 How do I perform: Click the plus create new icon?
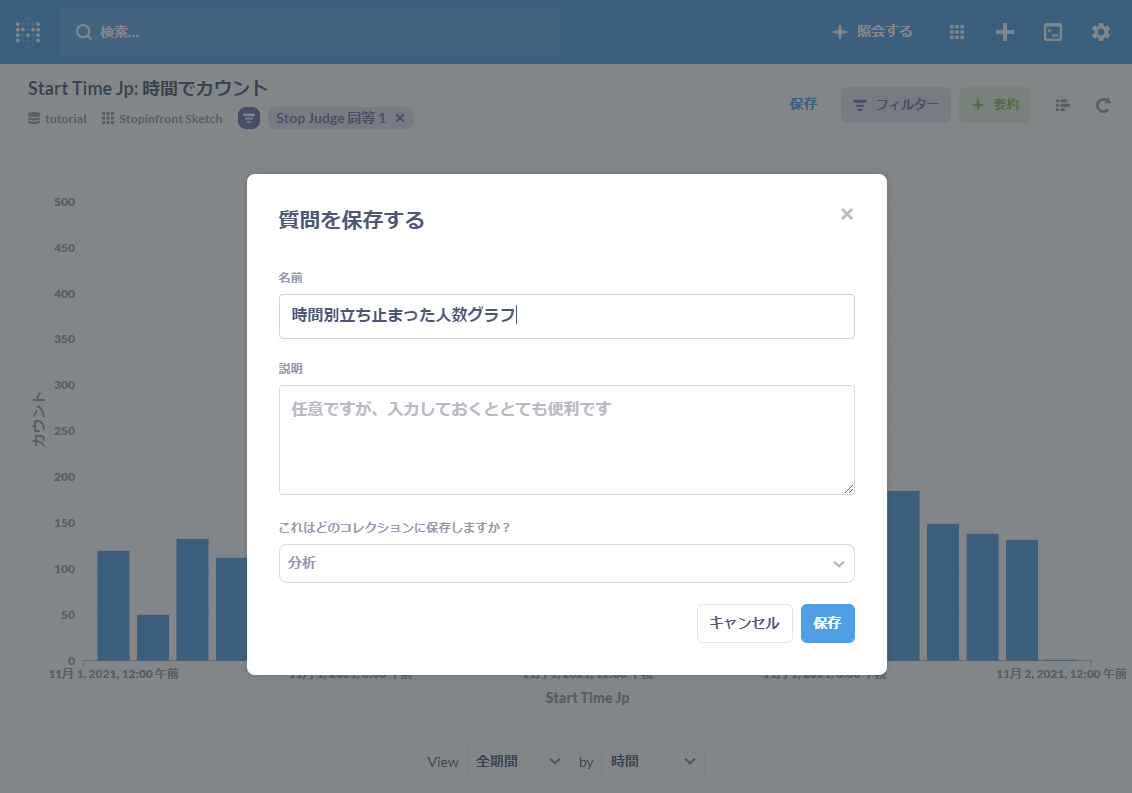click(1005, 32)
